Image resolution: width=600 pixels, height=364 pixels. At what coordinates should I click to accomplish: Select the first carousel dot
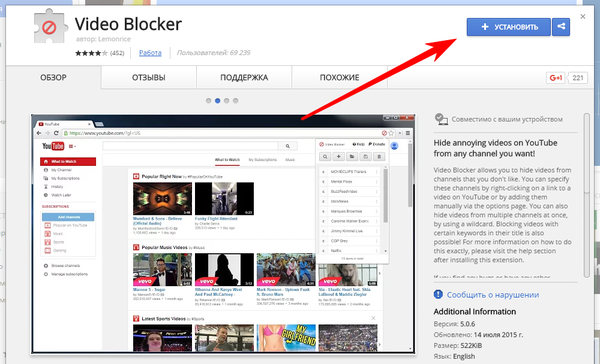209,101
